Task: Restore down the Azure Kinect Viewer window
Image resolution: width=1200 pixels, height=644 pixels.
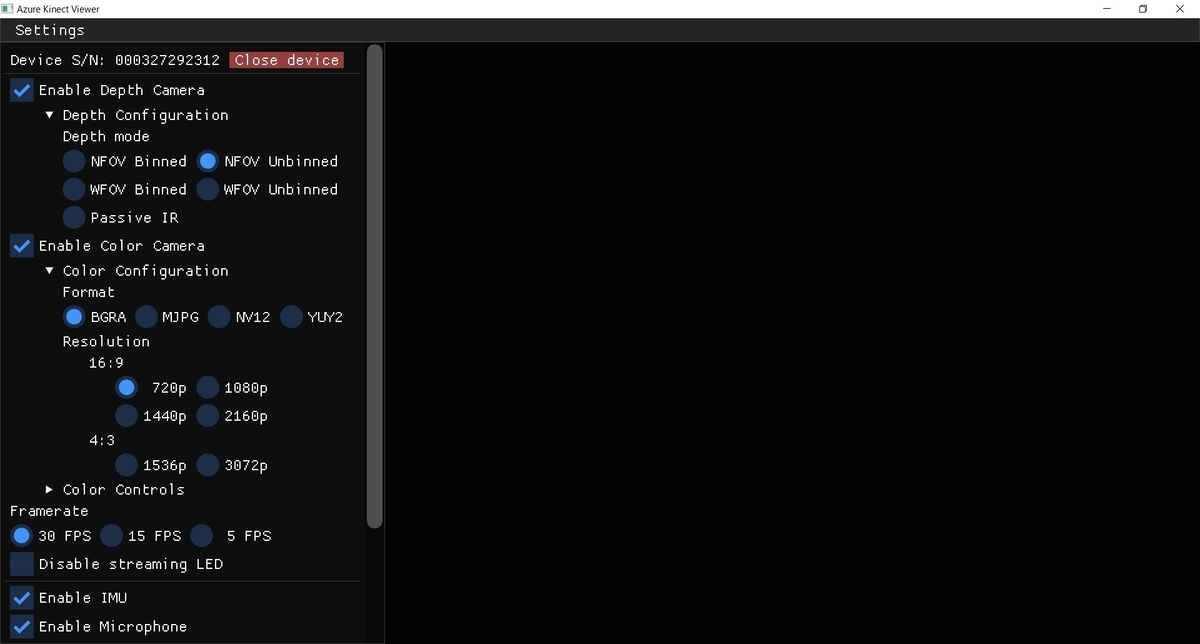Action: tap(1143, 9)
